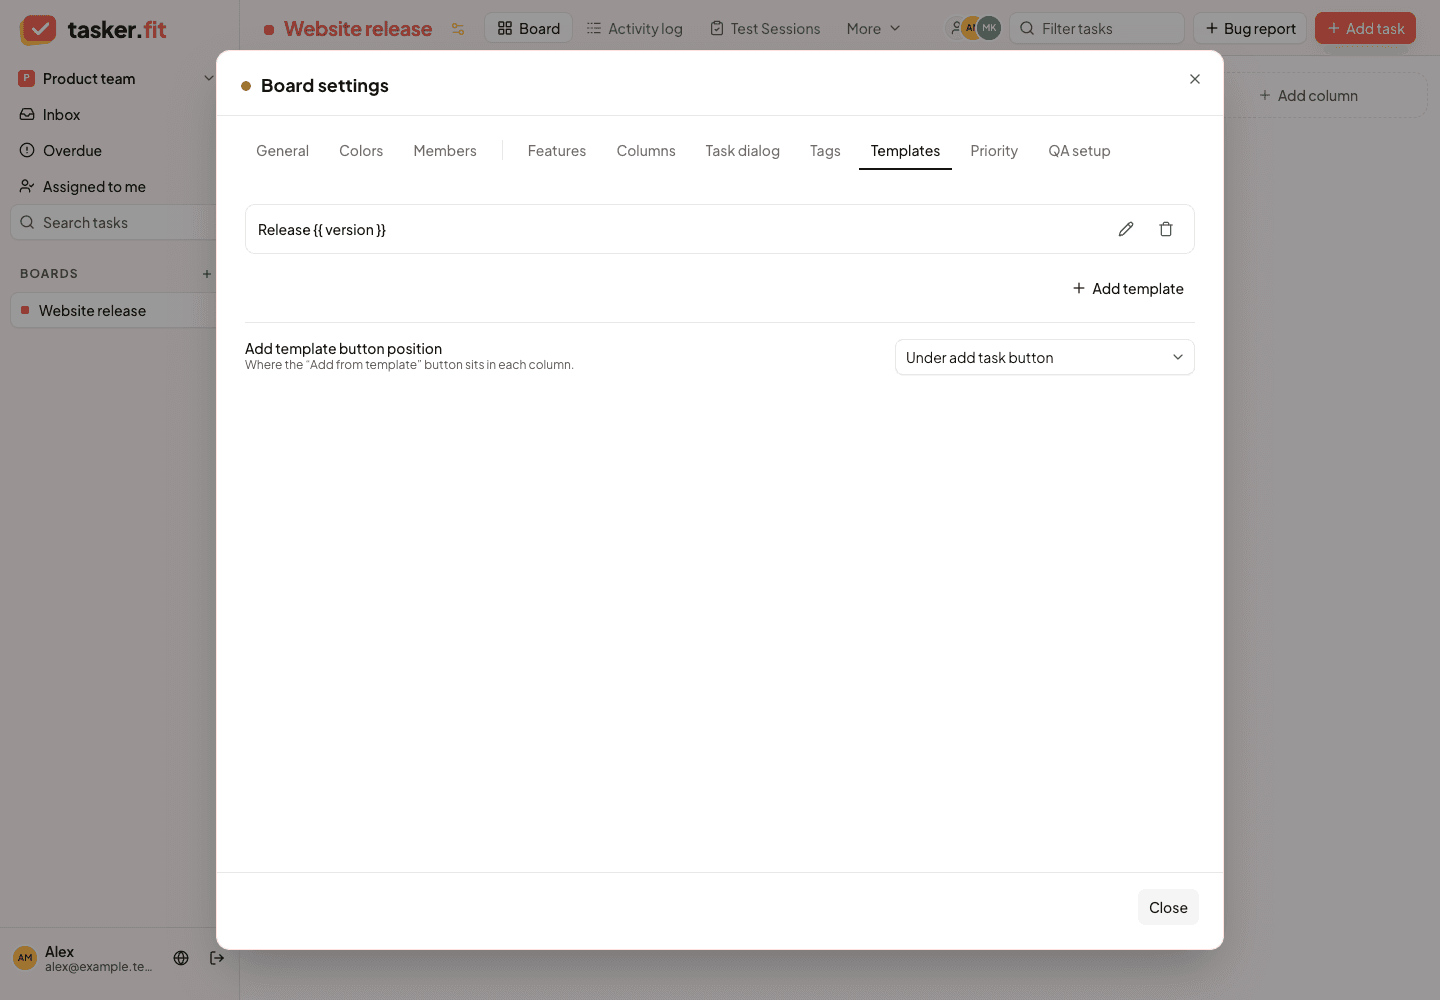This screenshot has height=1000, width=1440.
Task: Log out using the sign-out icon
Action: tap(217, 958)
